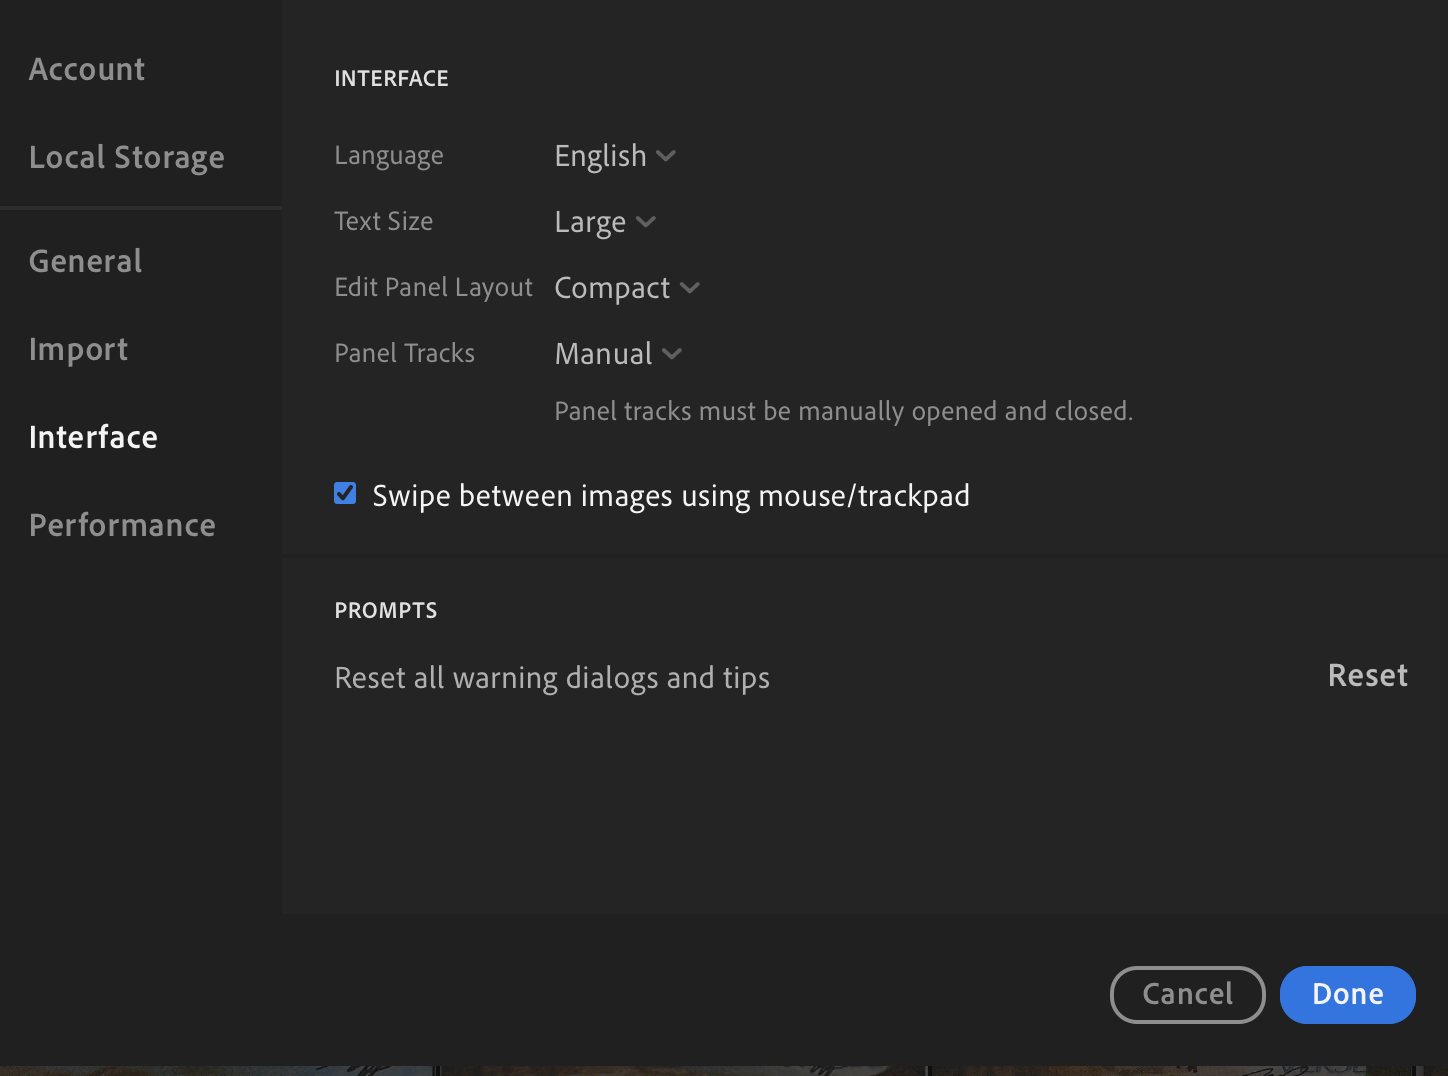Reset all warning dialogs and tips
This screenshot has width=1448, height=1076.
[1367, 675]
